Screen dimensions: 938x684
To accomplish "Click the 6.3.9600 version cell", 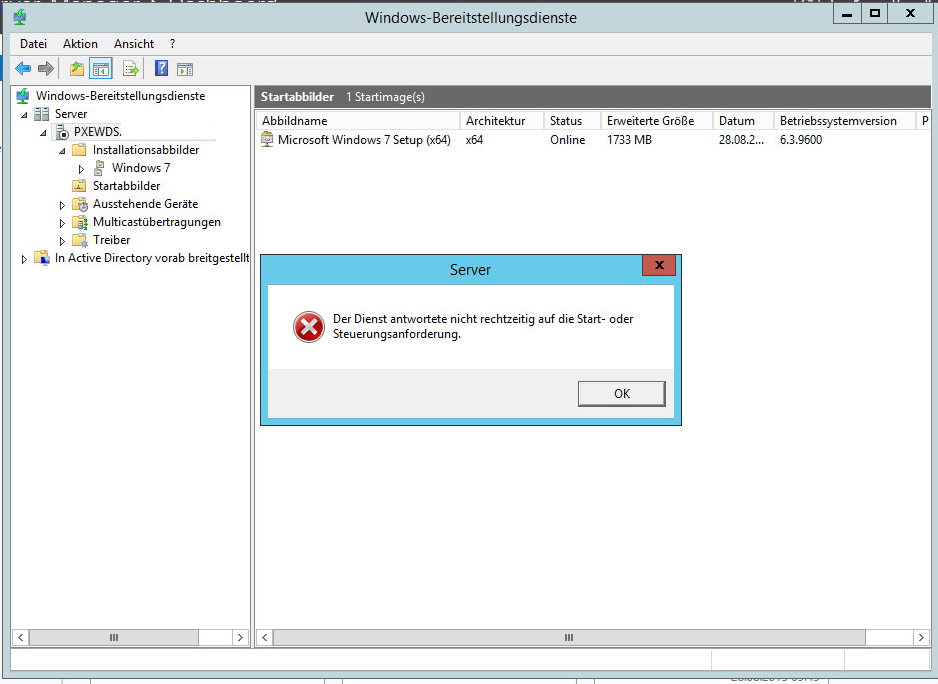I will tap(801, 139).
